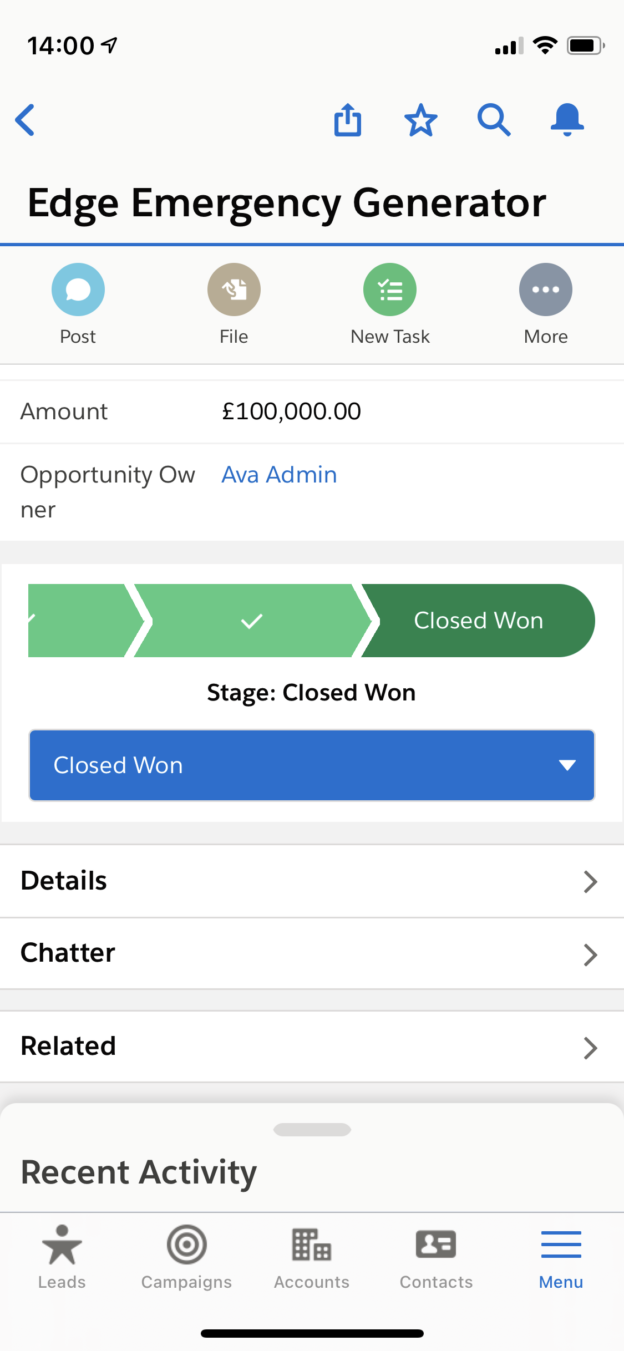Open the Chatter section
Viewport: 624px width, 1351px height.
pos(312,953)
